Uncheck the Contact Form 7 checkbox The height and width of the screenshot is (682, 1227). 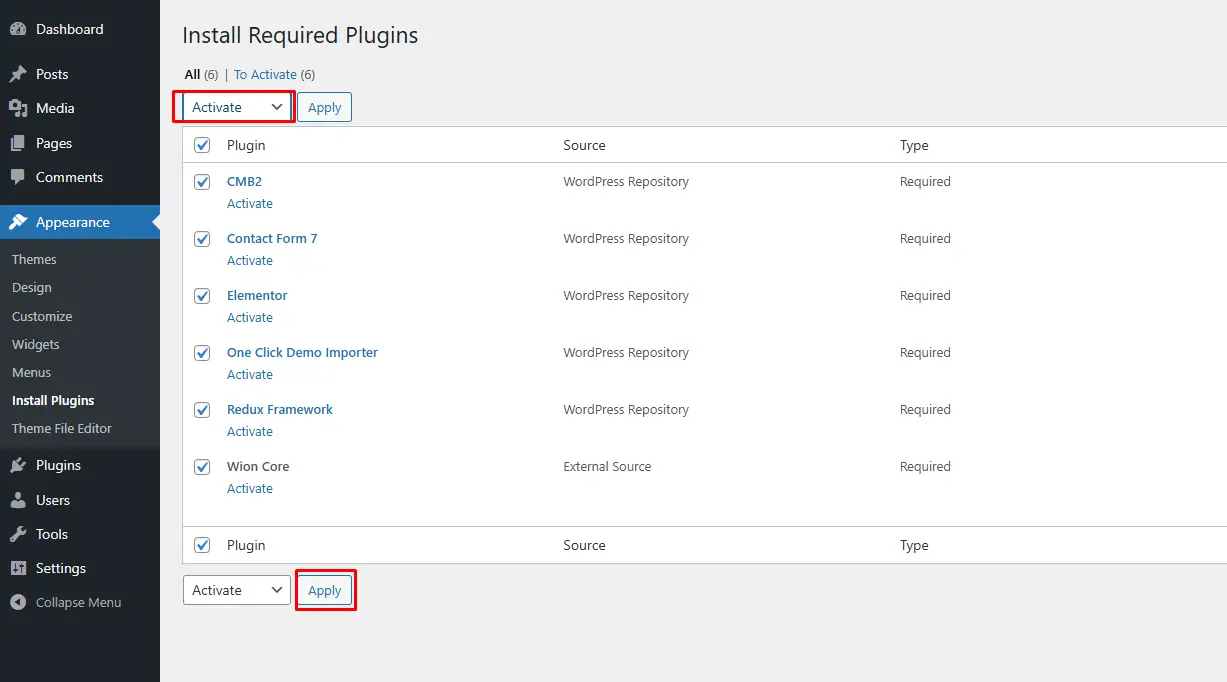[202, 239]
